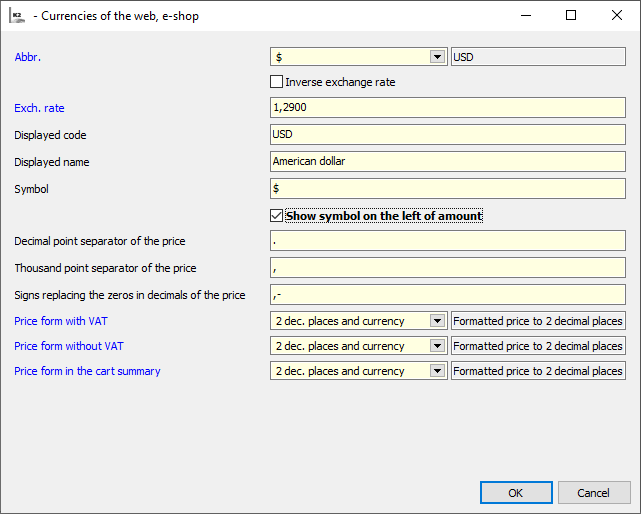Expand the Price form with VAT dropdown
641x514 pixels.
(437, 321)
